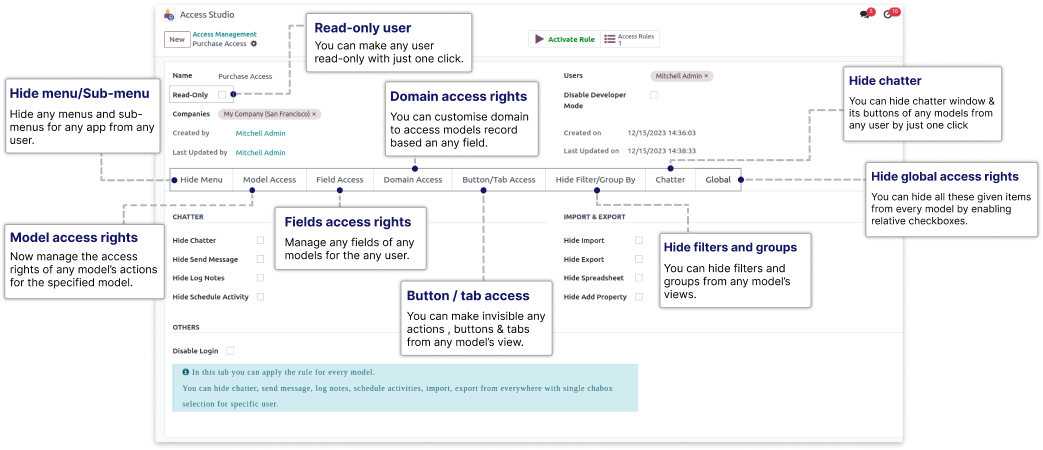This screenshot has height=450, width=1043.
Task: Open the Model Access tab
Action: click(x=269, y=180)
